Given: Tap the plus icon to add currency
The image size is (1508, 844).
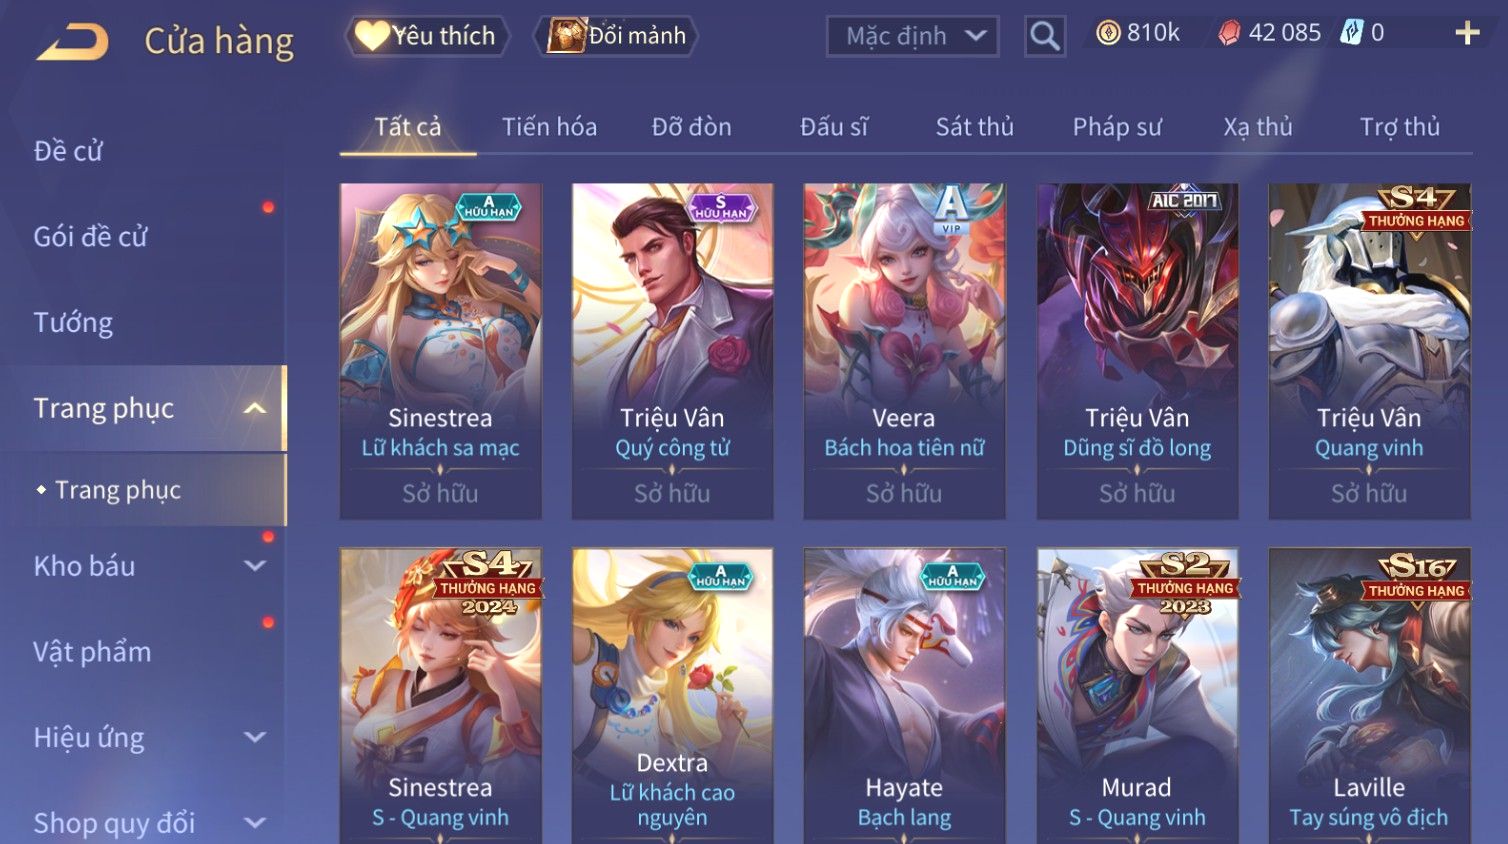Looking at the screenshot, I should click(1467, 33).
